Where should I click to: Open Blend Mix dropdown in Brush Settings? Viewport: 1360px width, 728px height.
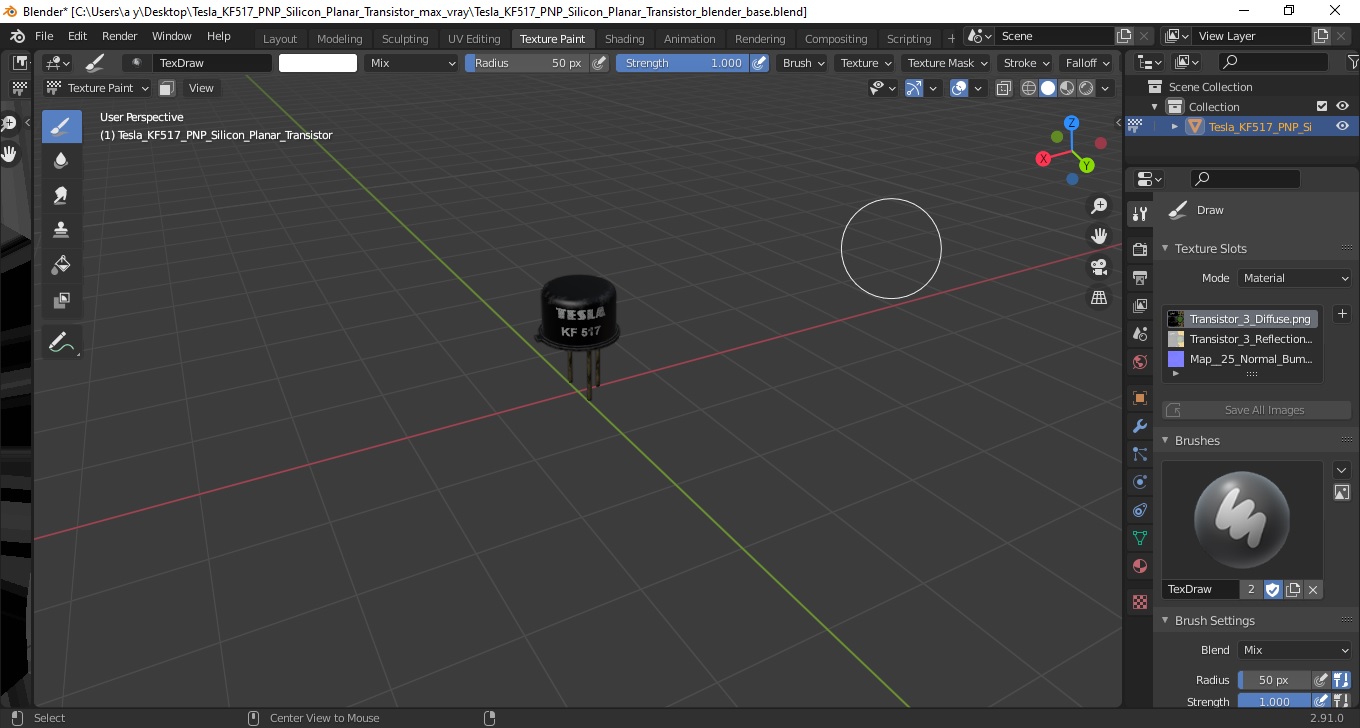point(1295,650)
